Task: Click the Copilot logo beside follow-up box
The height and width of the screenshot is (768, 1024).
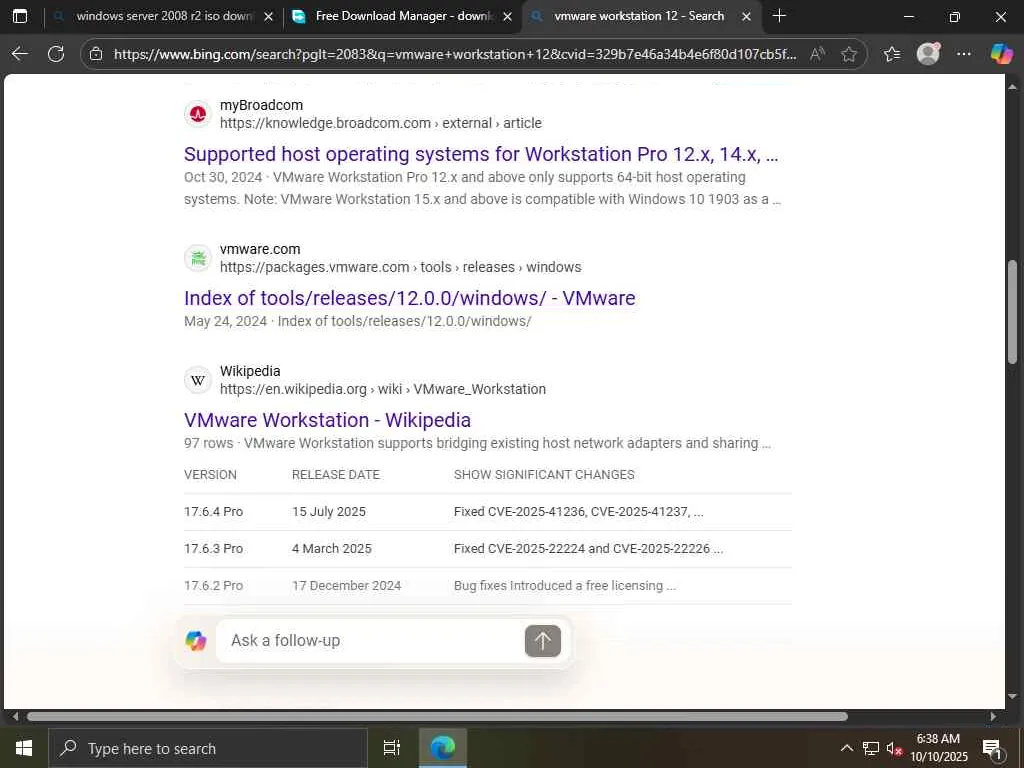Action: click(195, 641)
